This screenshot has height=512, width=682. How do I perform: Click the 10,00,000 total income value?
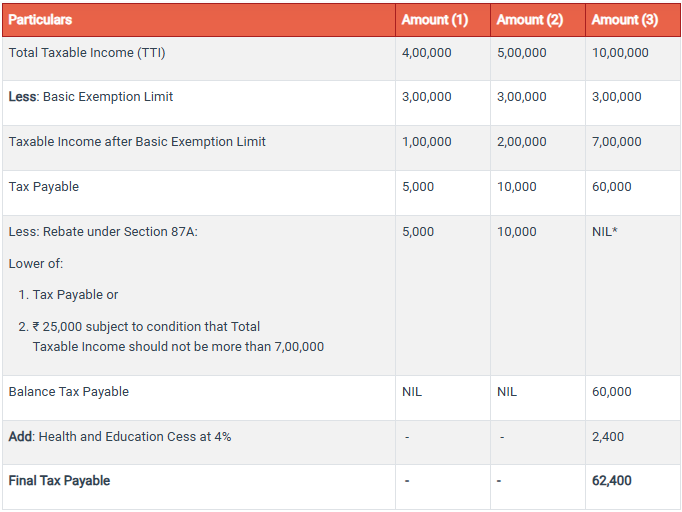tap(620, 53)
